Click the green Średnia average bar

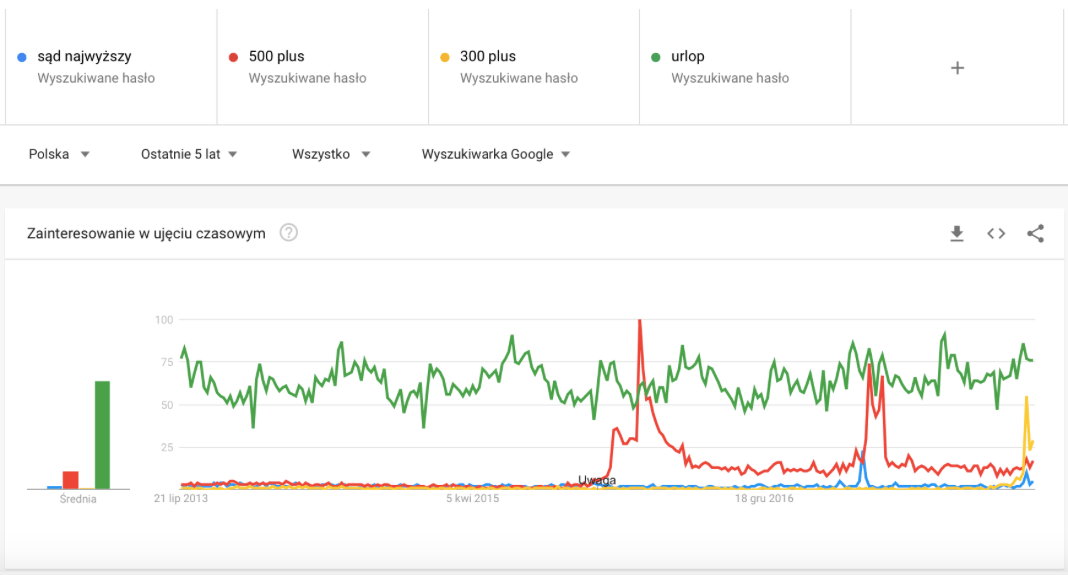(102, 435)
